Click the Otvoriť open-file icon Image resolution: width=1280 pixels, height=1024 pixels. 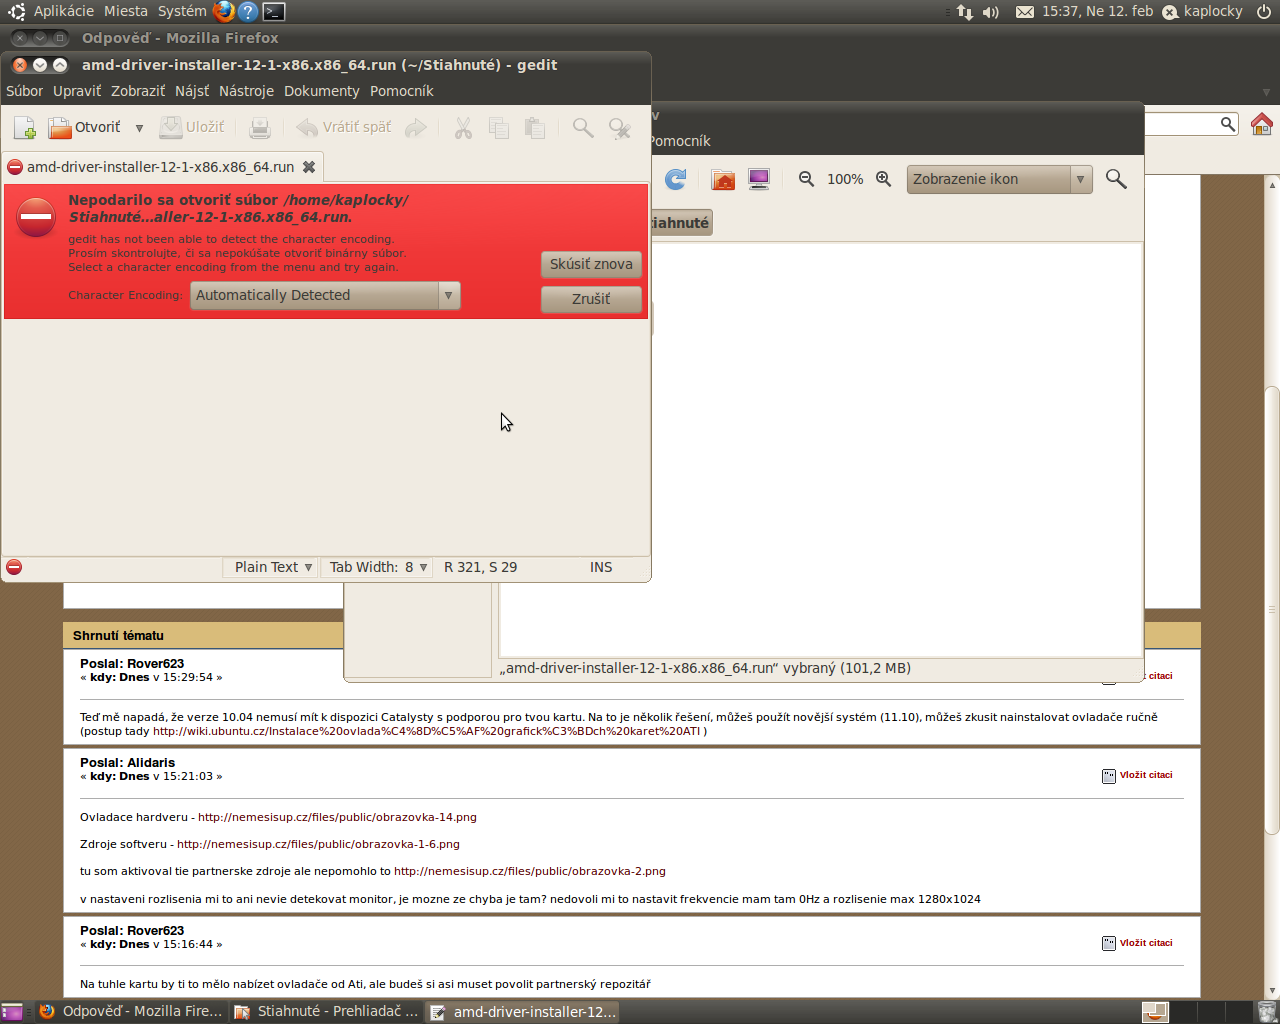coord(61,128)
